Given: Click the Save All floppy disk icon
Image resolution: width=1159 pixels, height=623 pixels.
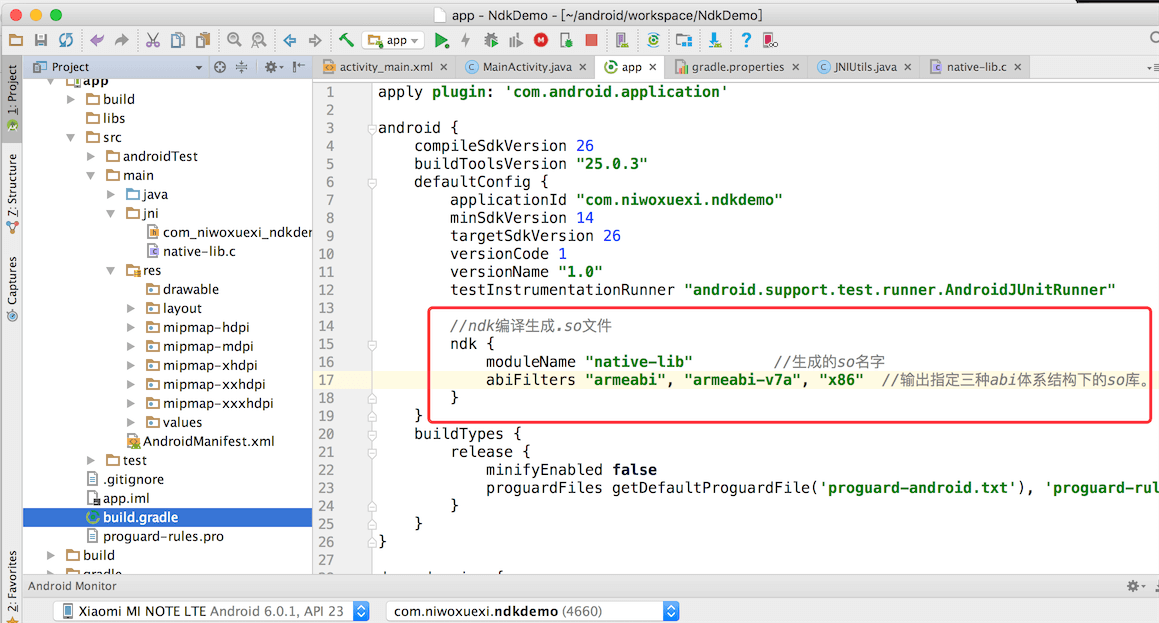Looking at the screenshot, I should pos(41,40).
